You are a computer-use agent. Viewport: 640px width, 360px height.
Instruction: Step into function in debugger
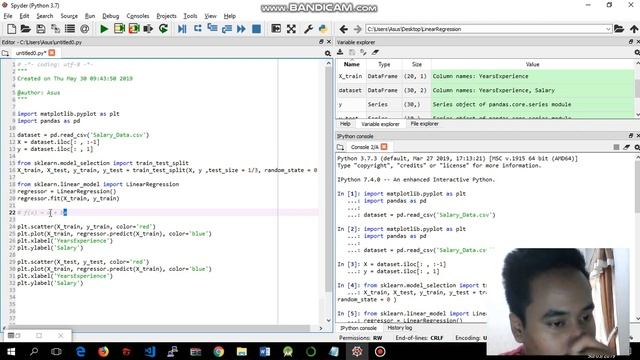212,29
